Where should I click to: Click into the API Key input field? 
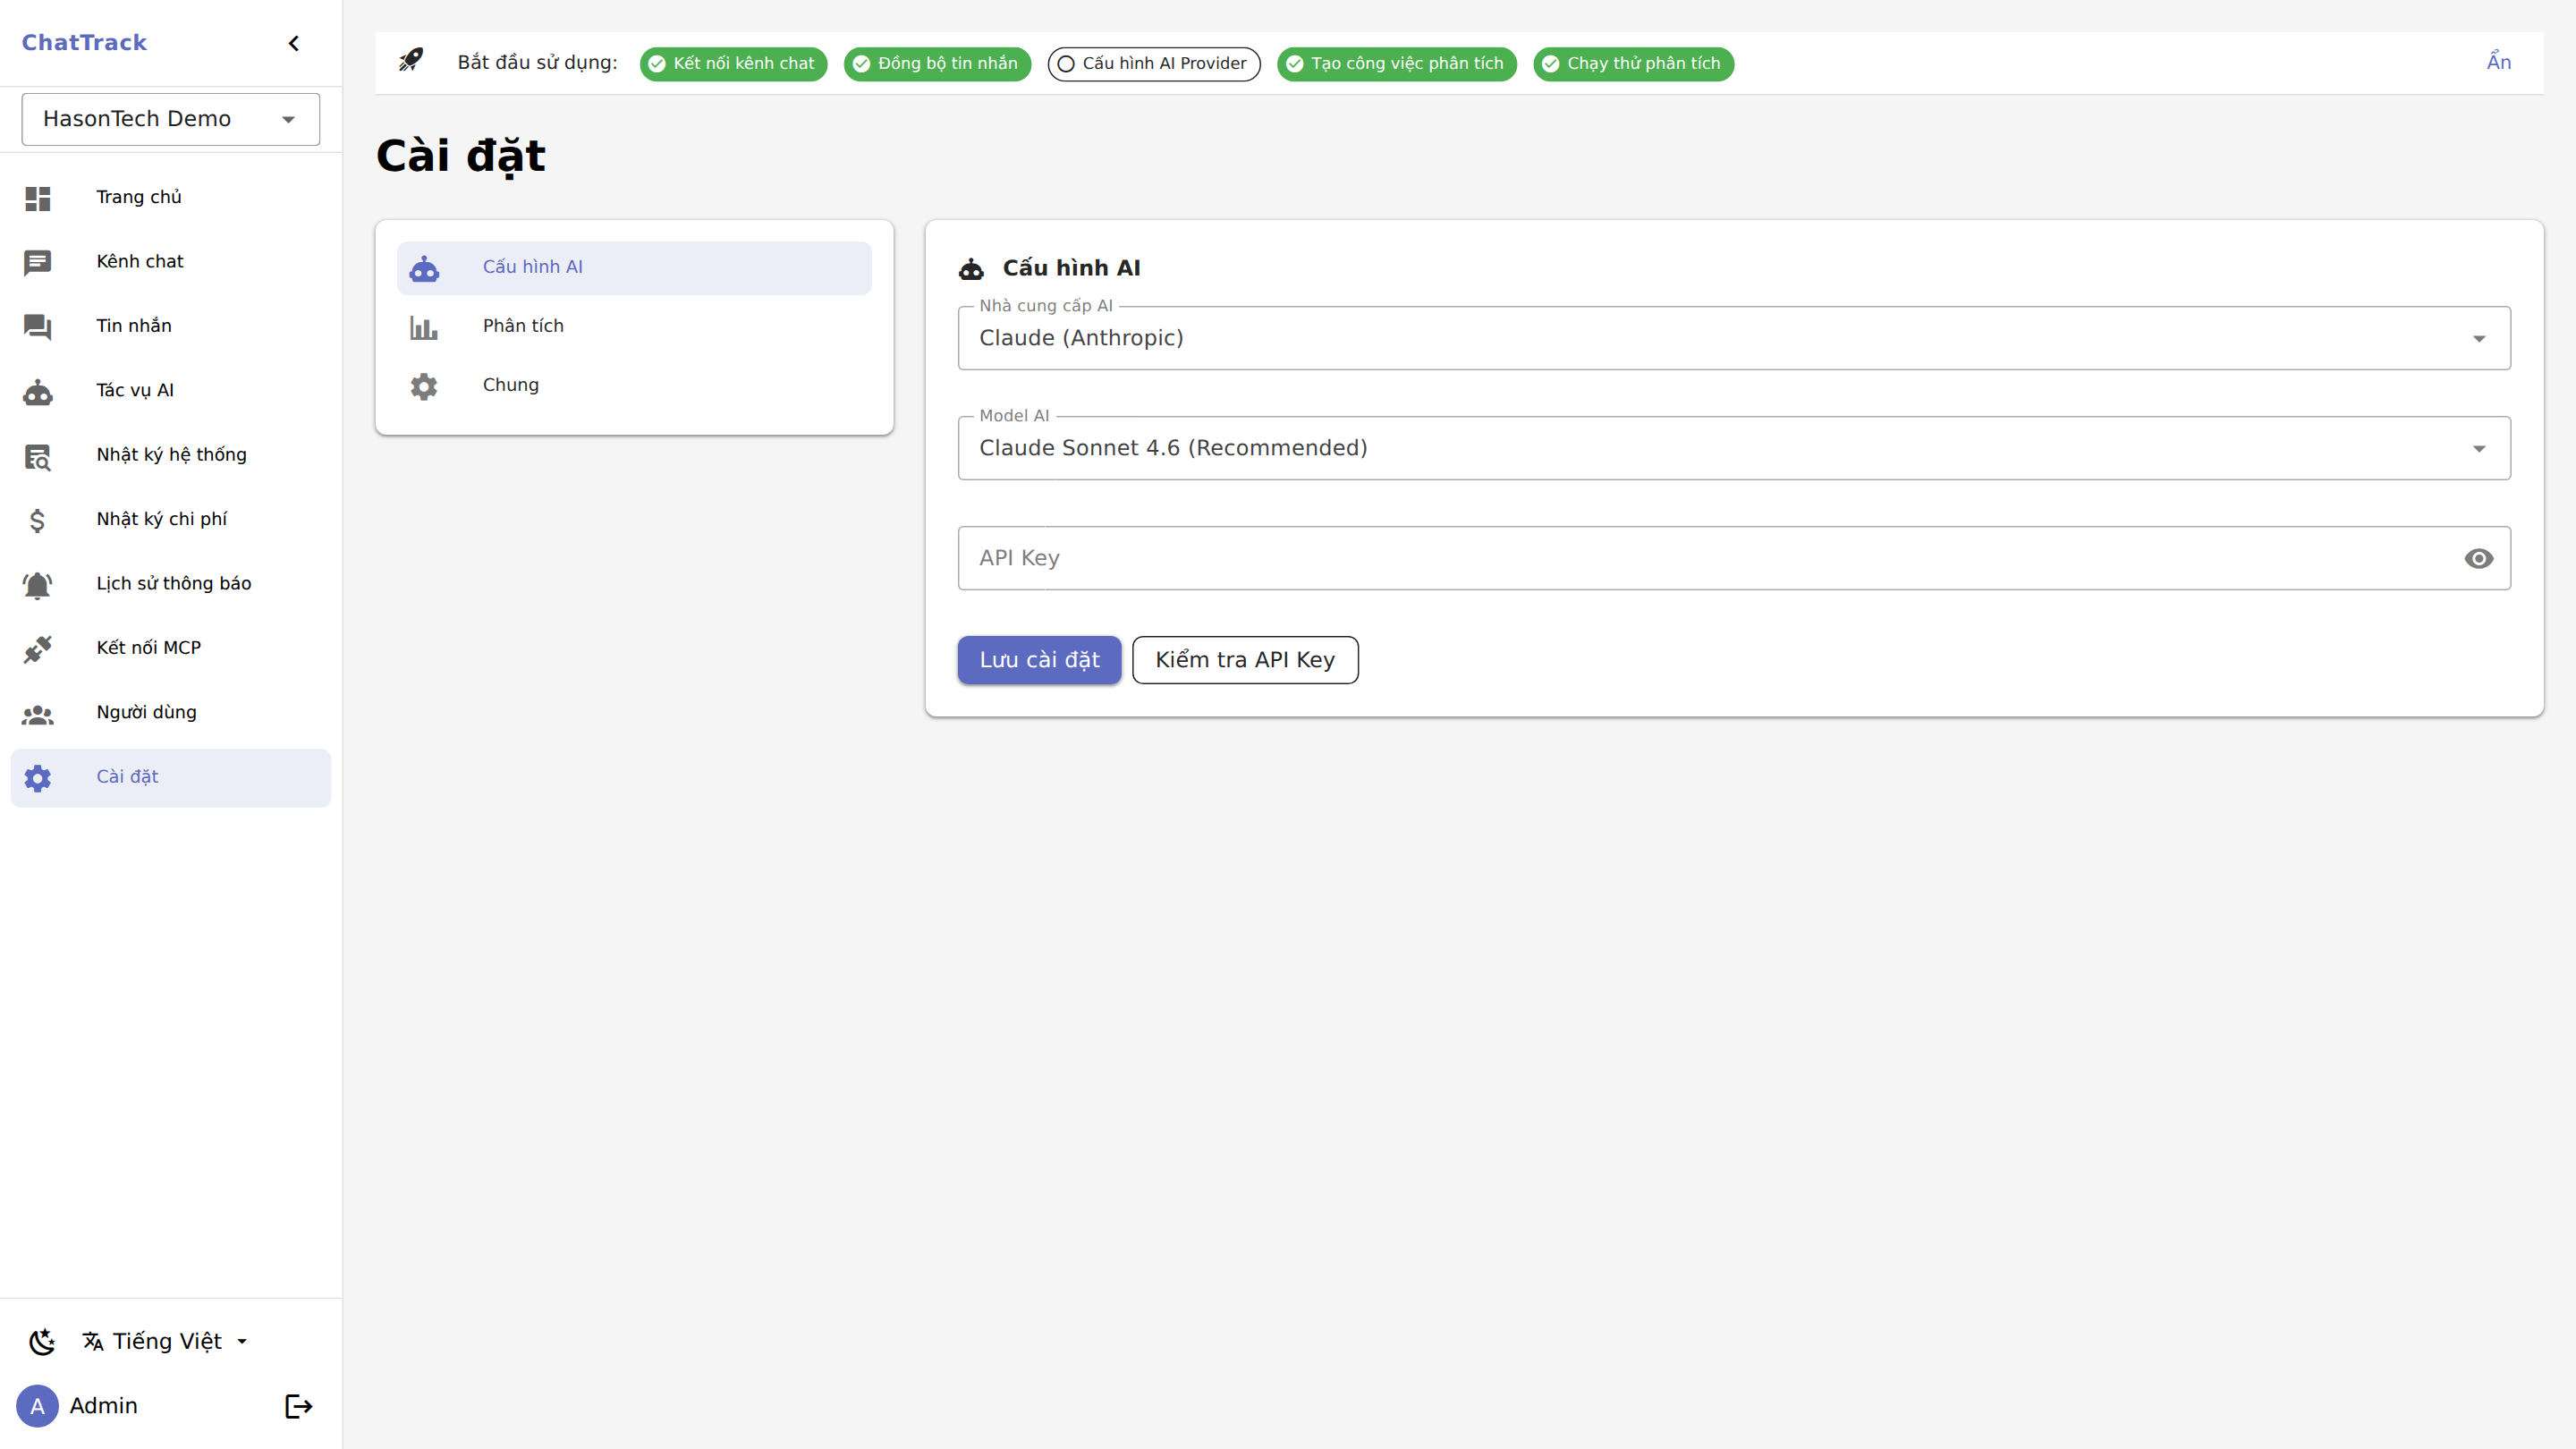[x=1700, y=558]
